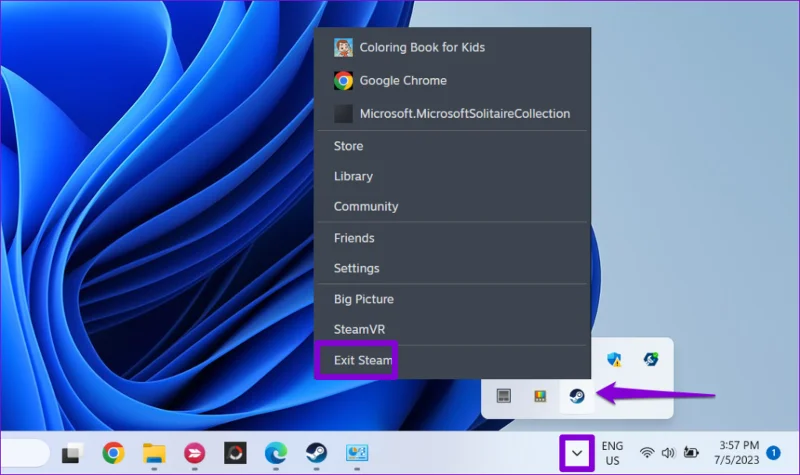800x475 pixels.
Task: Click the Coloring Book for Kids icon
Action: coord(343,47)
